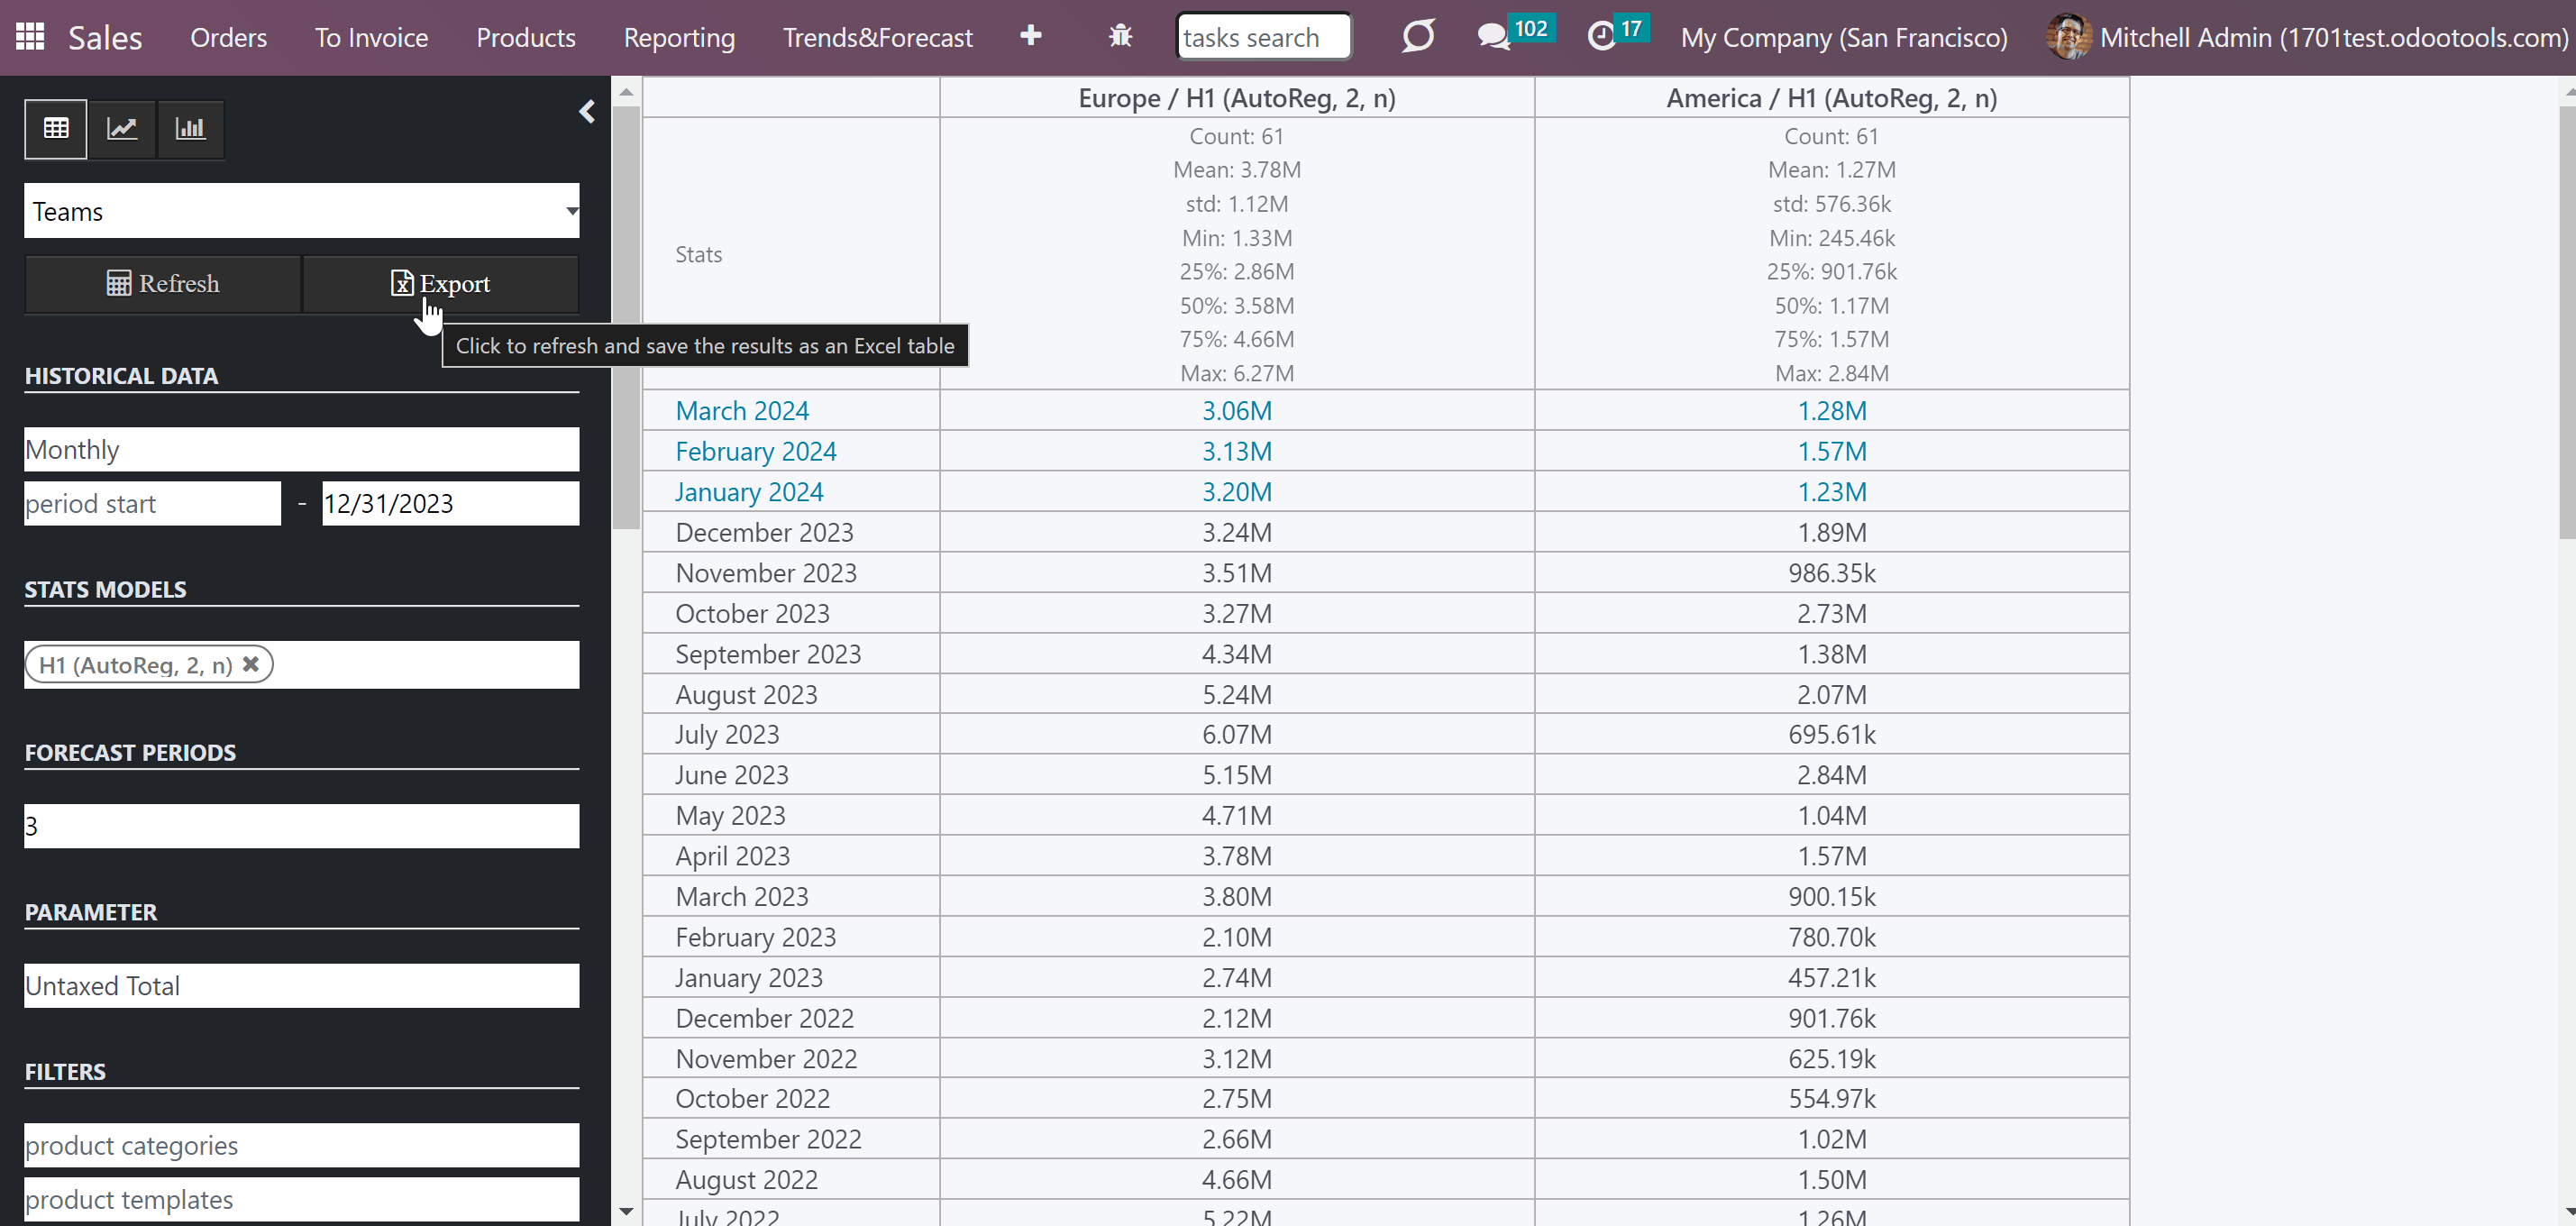Remove the H1 (AutoReg, 2, n) model tag
Screen dimensions: 2576x1226
point(251,664)
